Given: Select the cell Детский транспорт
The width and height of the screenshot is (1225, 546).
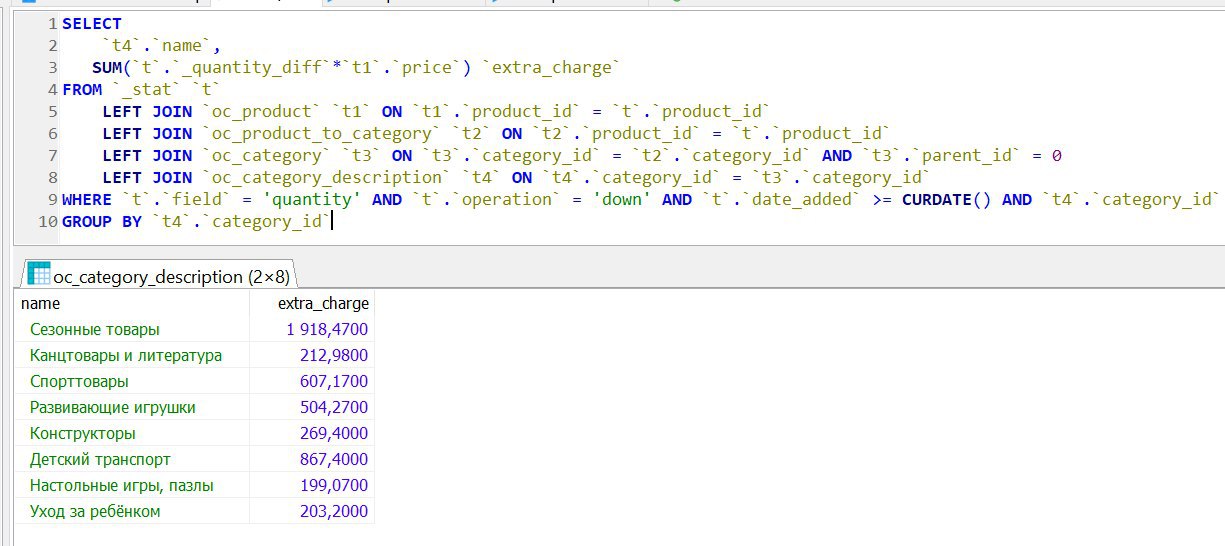Looking at the screenshot, I should point(132,459).
